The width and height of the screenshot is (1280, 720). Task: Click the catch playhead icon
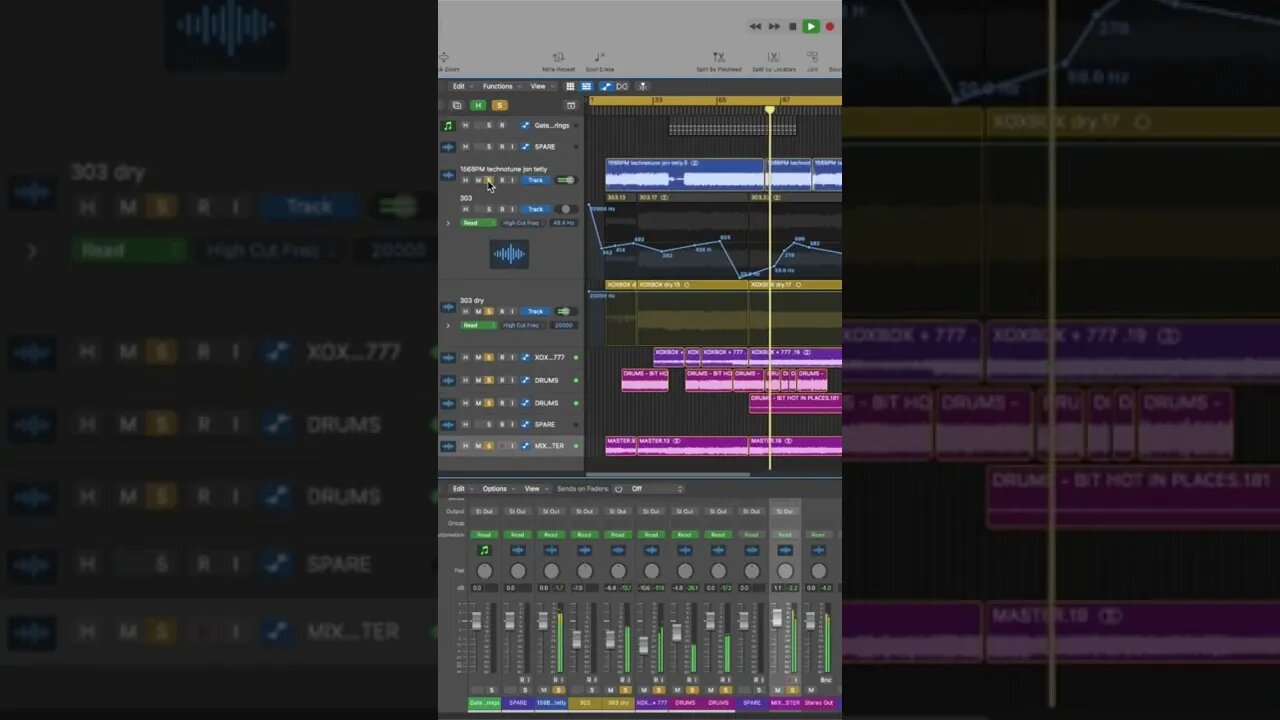642,87
